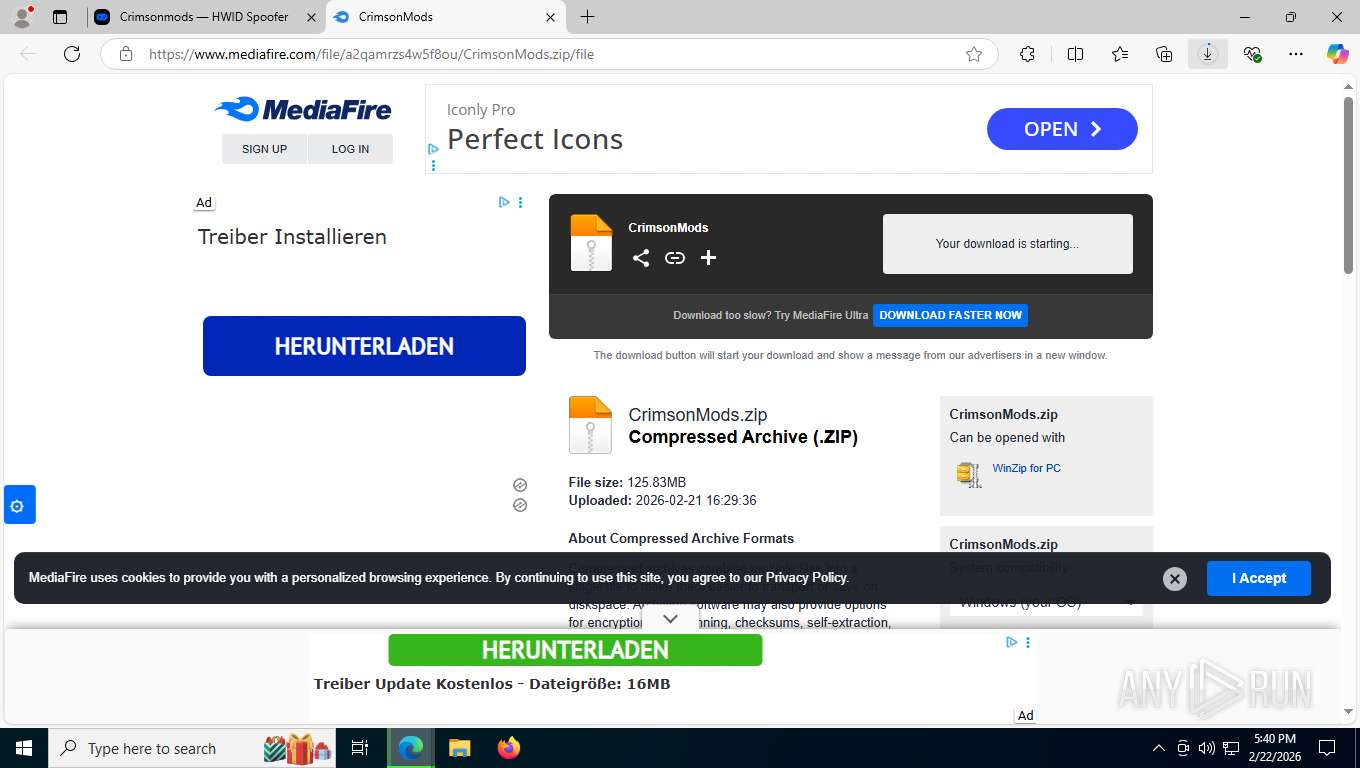Click the MediaFire logo
This screenshot has height=768, width=1360.
(x=303, y=110)
